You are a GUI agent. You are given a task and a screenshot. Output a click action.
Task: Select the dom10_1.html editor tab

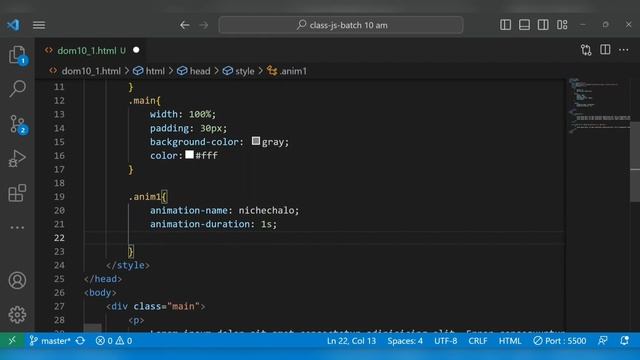91,50
